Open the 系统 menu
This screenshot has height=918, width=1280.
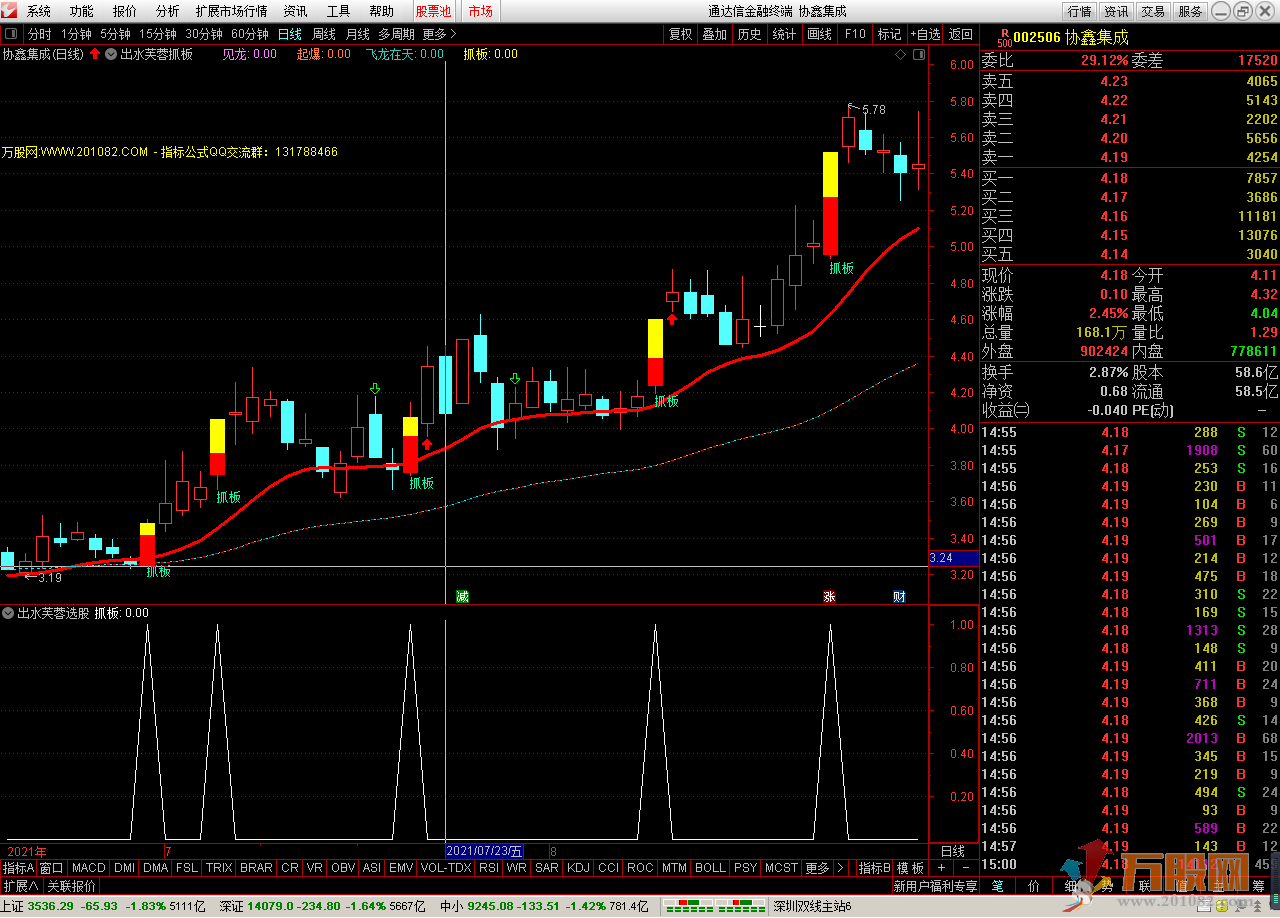[39, 11]
